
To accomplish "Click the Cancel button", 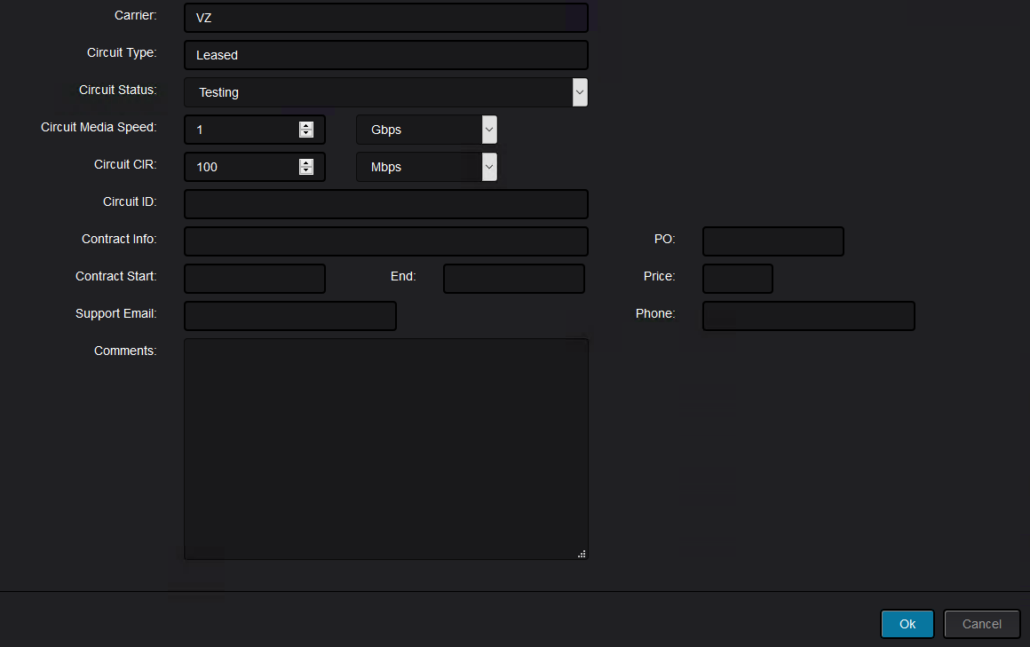I will [x=981, y=624].
